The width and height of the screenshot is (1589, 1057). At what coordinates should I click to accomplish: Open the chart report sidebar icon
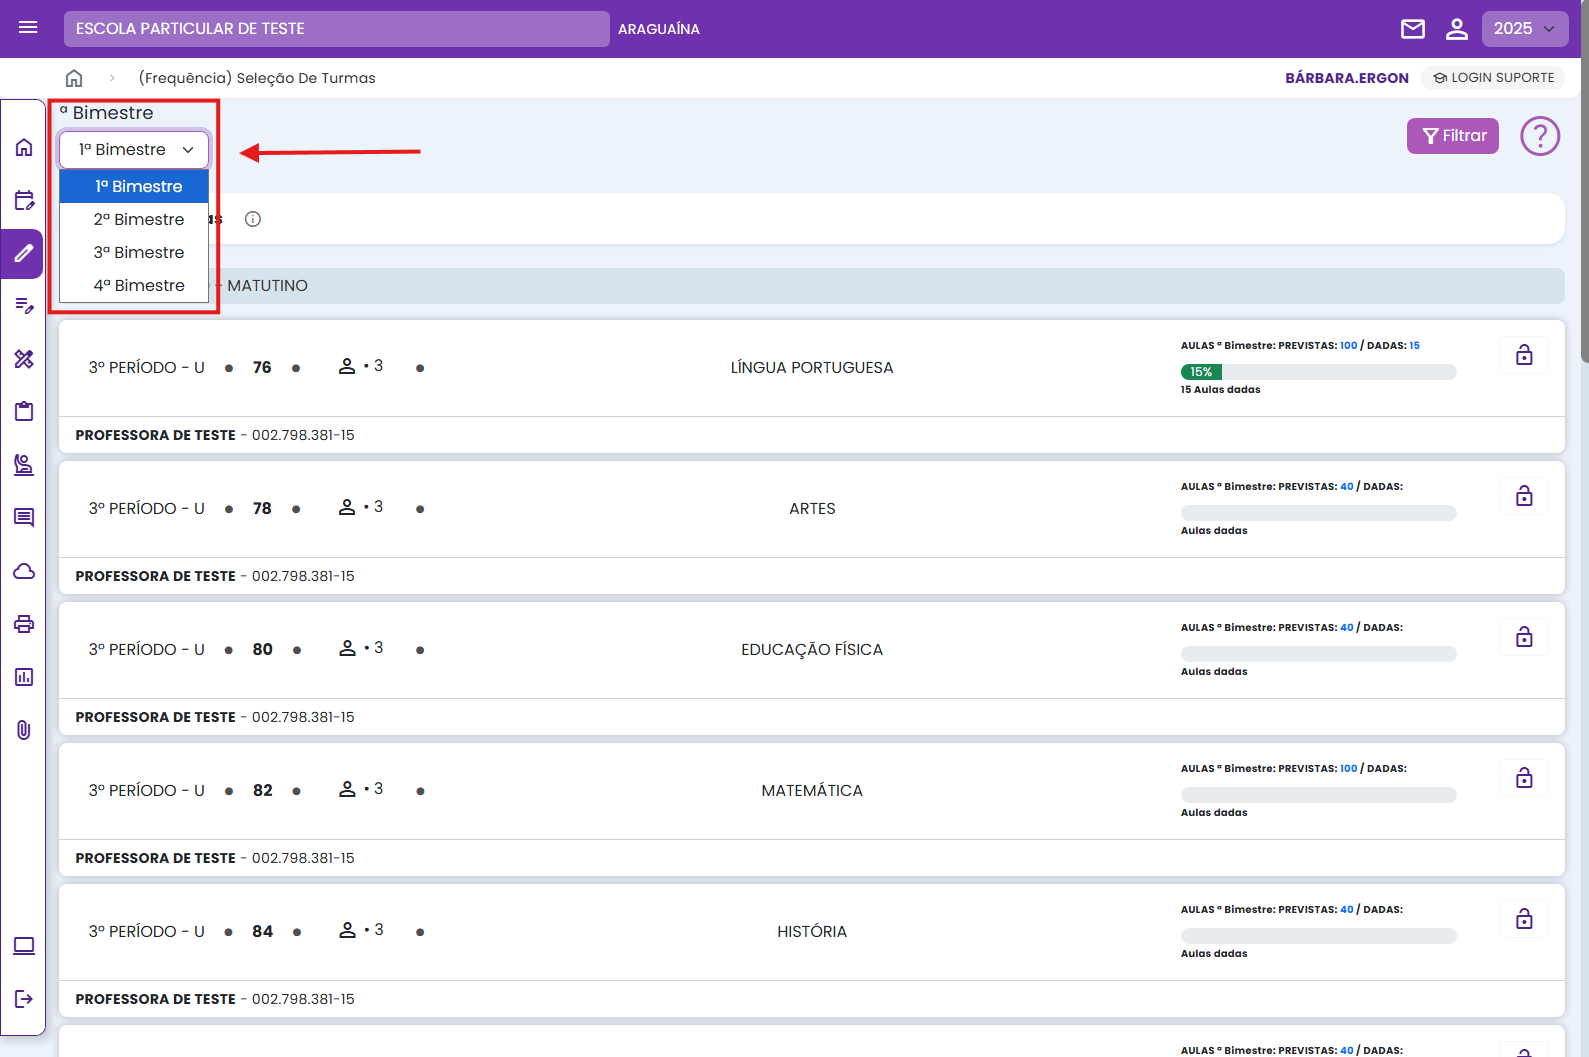pos(24,677)
